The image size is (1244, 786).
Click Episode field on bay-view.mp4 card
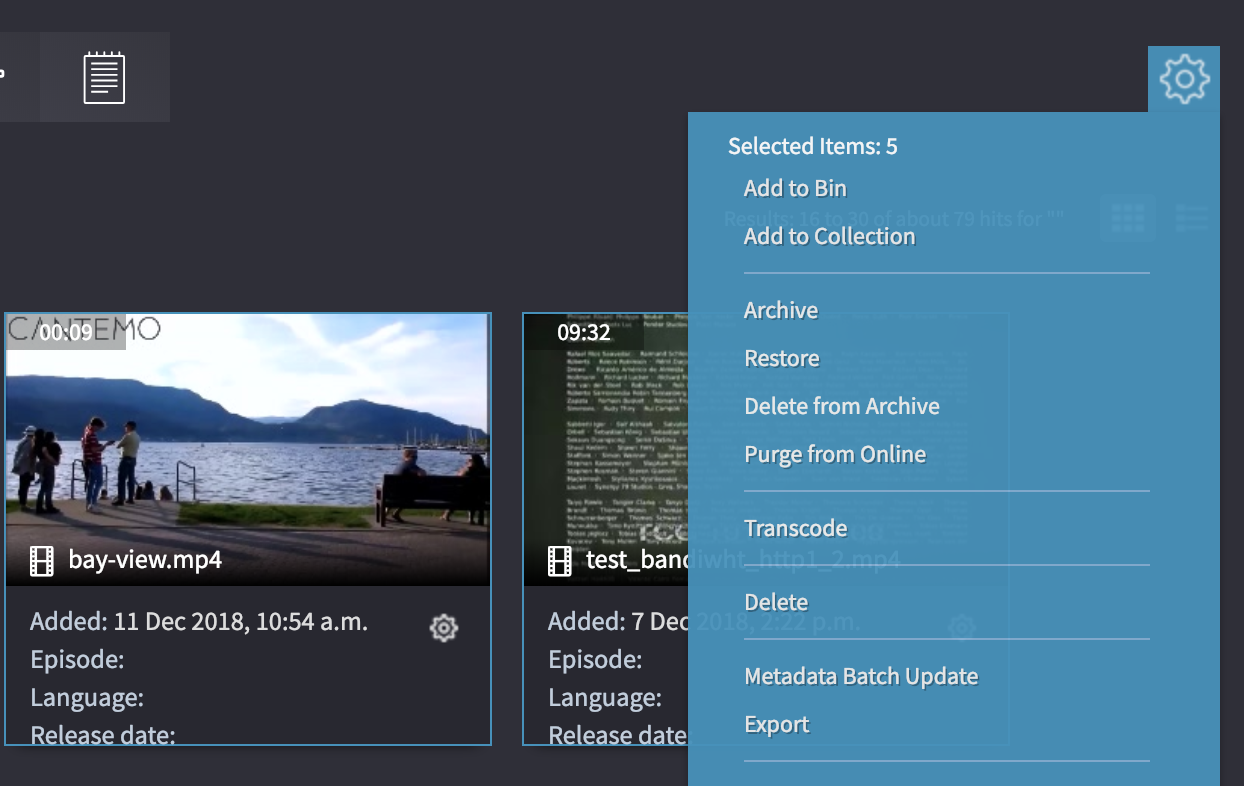click(x=77, y=660)
